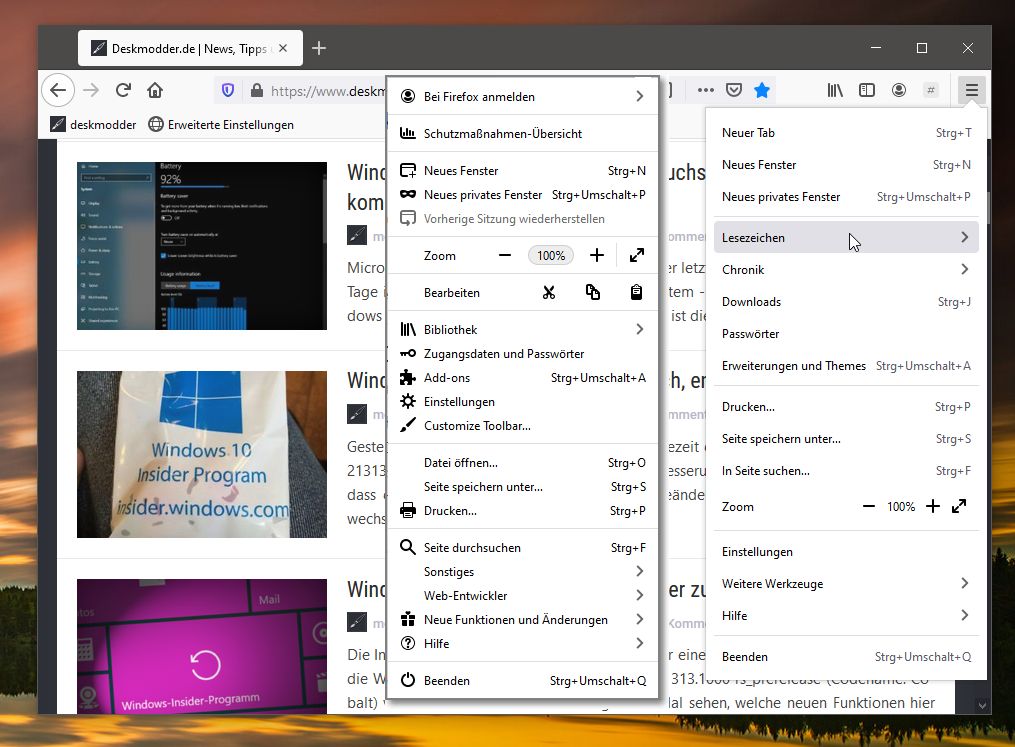Open Schutzmaßnahmen-Übersicht
The height and width of the screenshot is (747, 1015).
522,133
